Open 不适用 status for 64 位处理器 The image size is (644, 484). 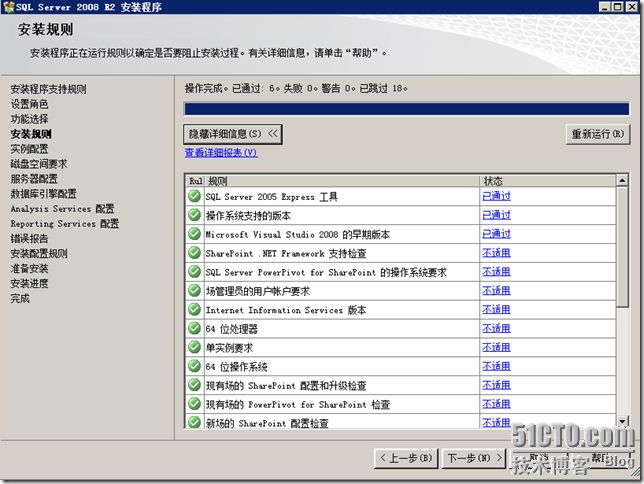coord(496,328)
